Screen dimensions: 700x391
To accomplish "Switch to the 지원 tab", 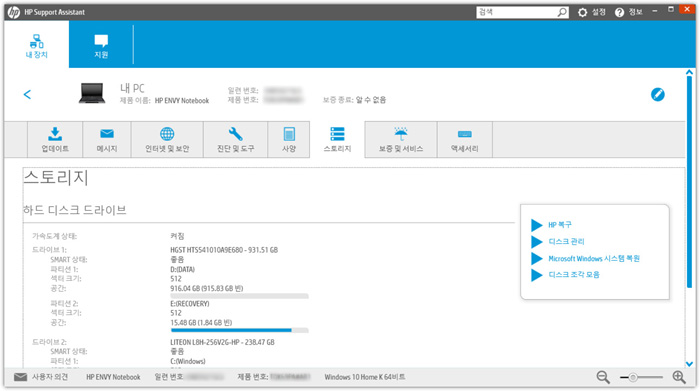I will point(101,46).
